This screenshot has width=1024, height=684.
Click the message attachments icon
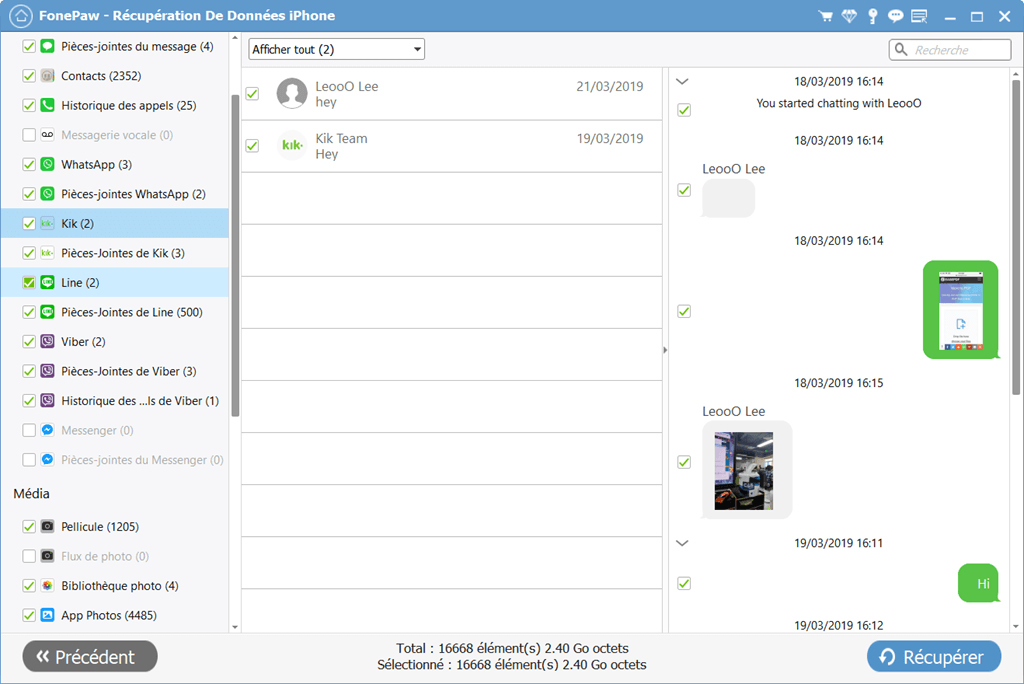pos(47,46)
